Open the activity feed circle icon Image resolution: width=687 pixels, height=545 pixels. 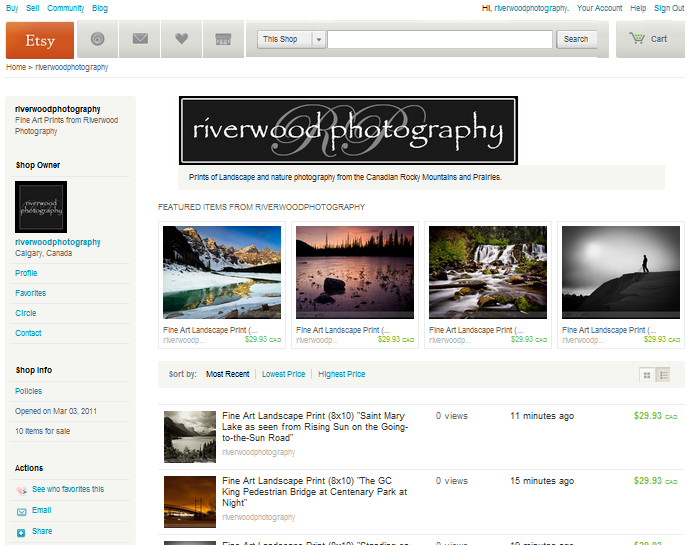pyautogui.click(x=97, y=39)
